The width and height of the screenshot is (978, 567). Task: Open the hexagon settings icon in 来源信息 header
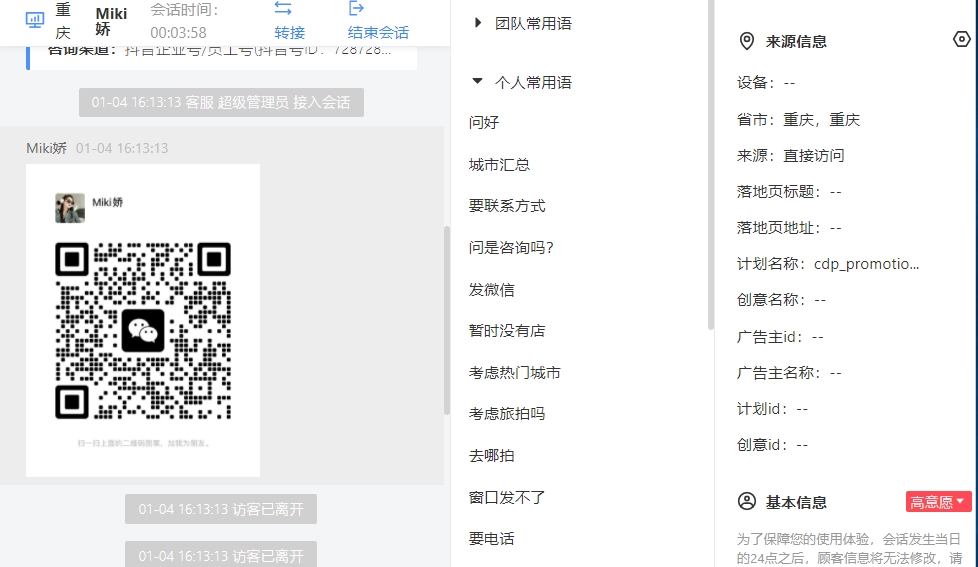click(x=962, y=39)
